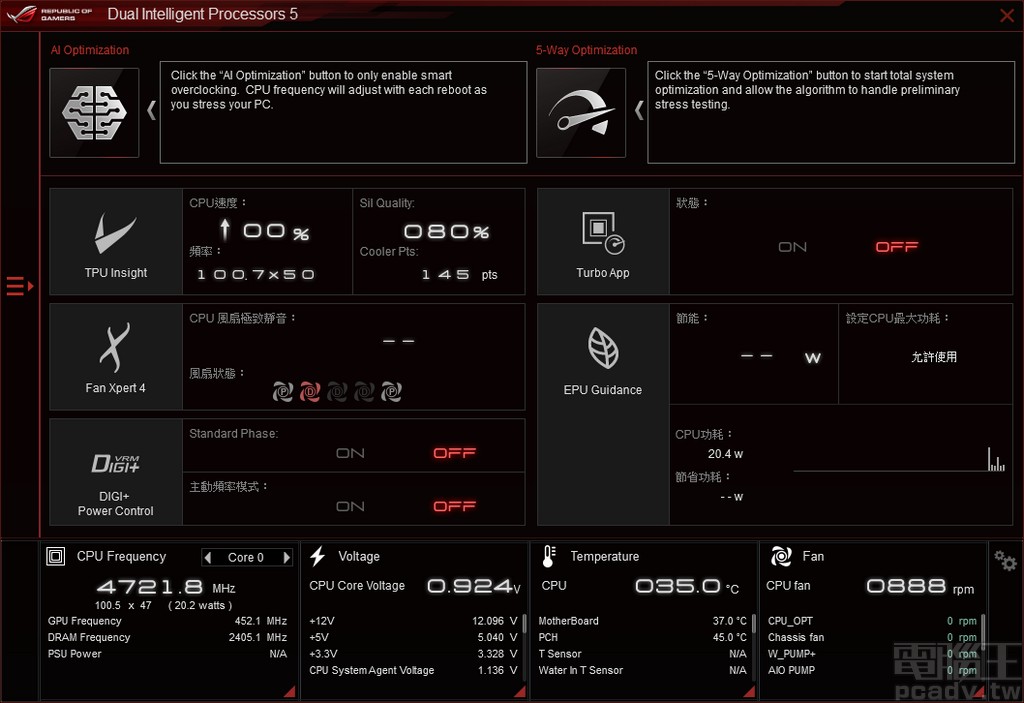Close the Dual Intelligent Processors 5 window
This screenshot has width=1024, height=703.
pyautogui.click(x=1007, y=15)
